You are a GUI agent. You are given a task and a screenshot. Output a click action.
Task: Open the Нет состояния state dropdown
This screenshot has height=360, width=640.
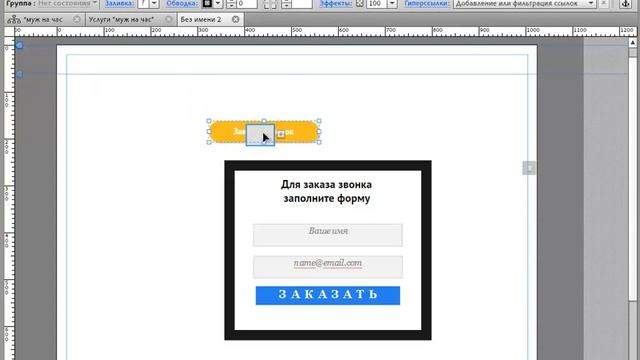tap(68, 4)
